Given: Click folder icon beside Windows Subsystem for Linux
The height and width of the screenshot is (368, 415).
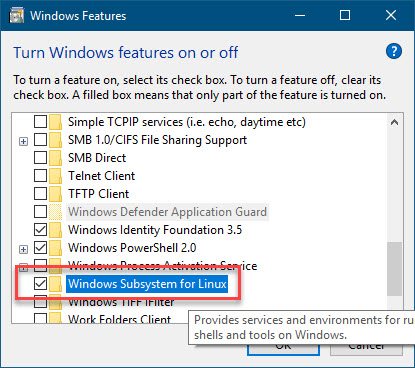Looking at the screenshot, I should click(55, 284).
